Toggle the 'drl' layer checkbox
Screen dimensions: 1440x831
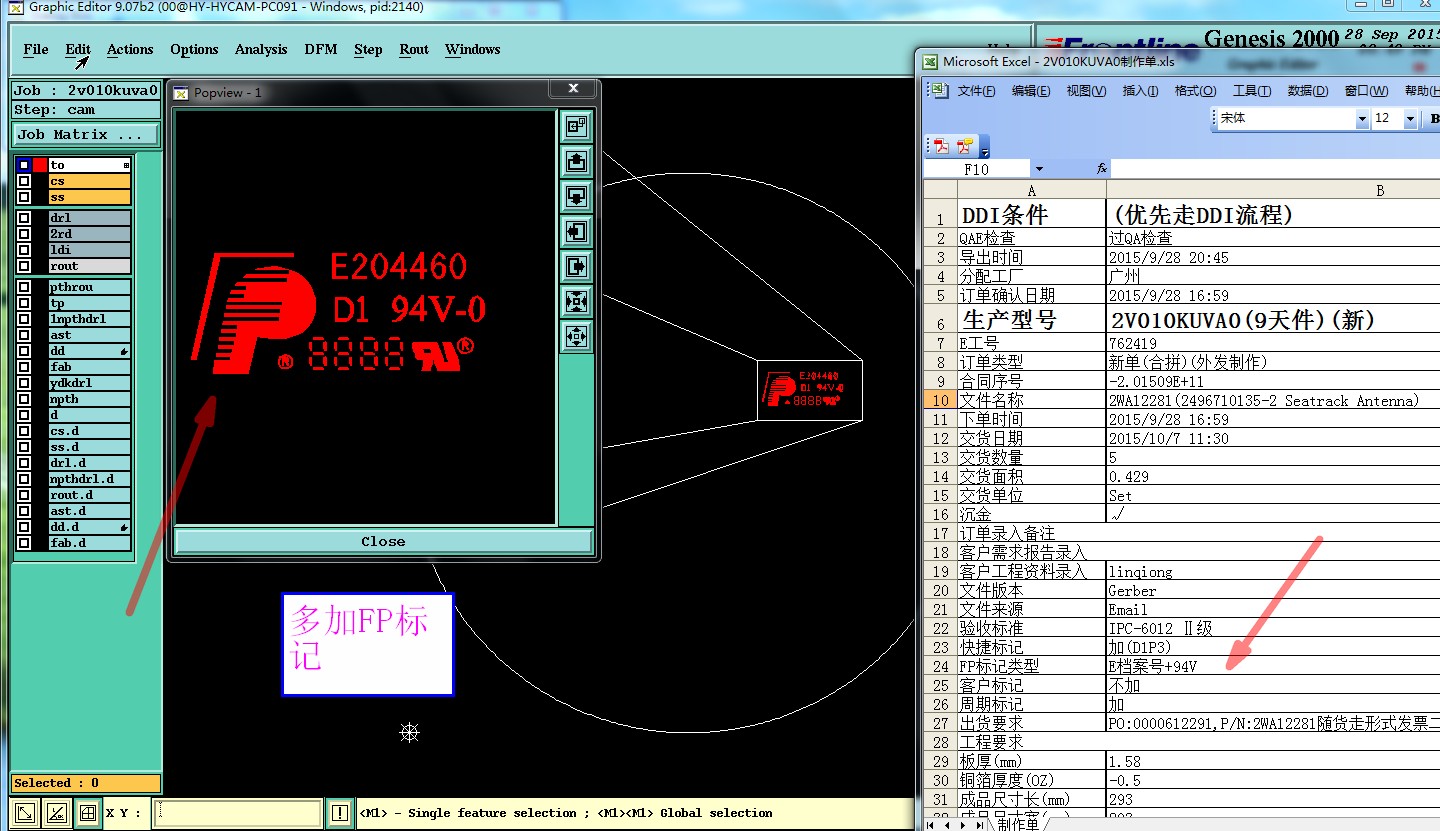pyautogui.click(x=24, y=218)
